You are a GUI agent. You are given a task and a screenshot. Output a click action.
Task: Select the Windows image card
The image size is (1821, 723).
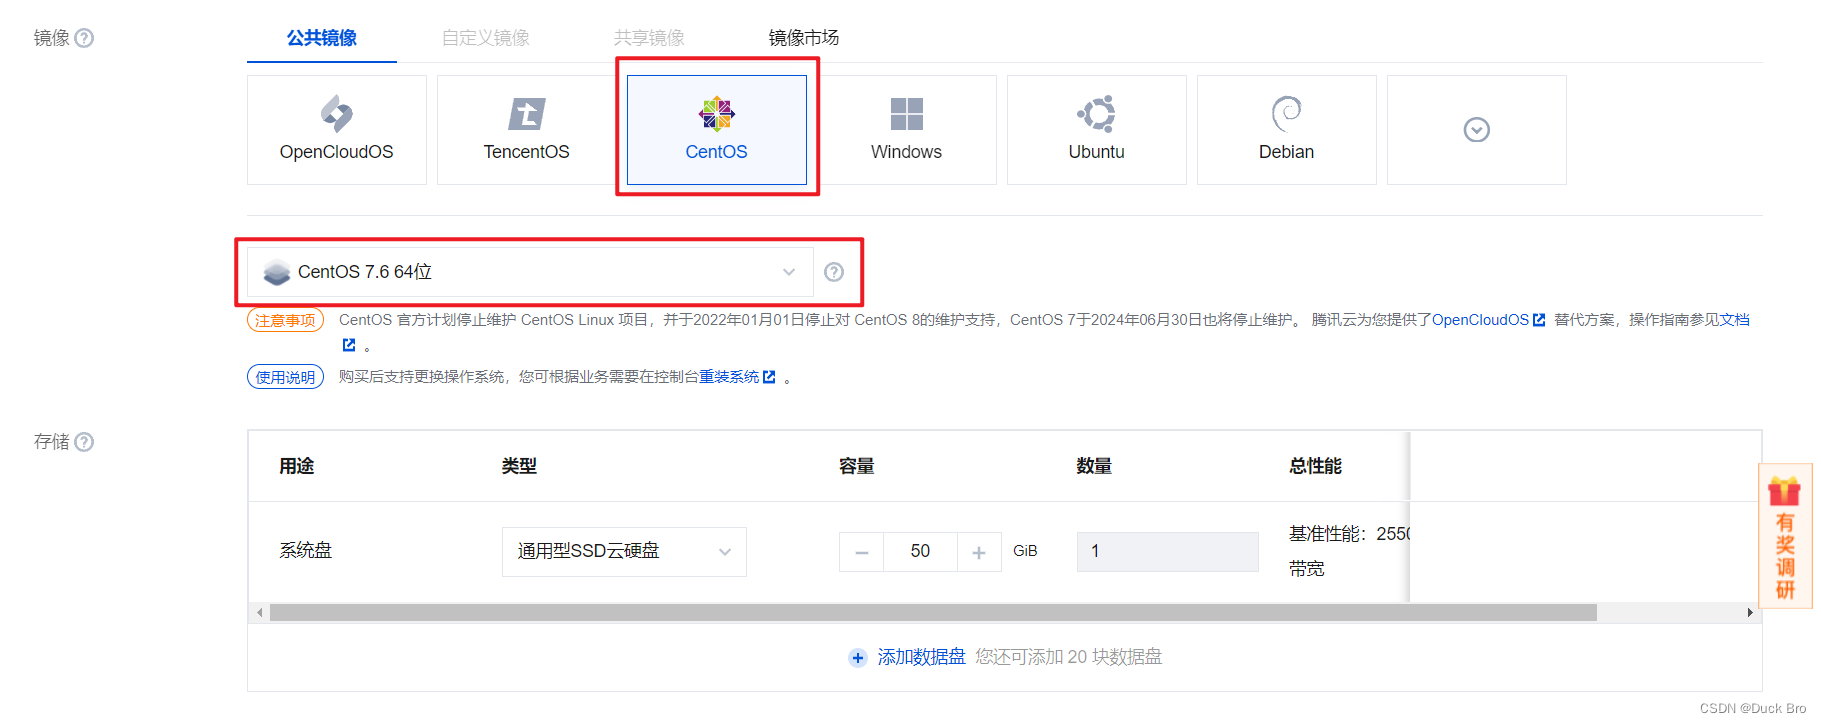click(x=907, y=130)
